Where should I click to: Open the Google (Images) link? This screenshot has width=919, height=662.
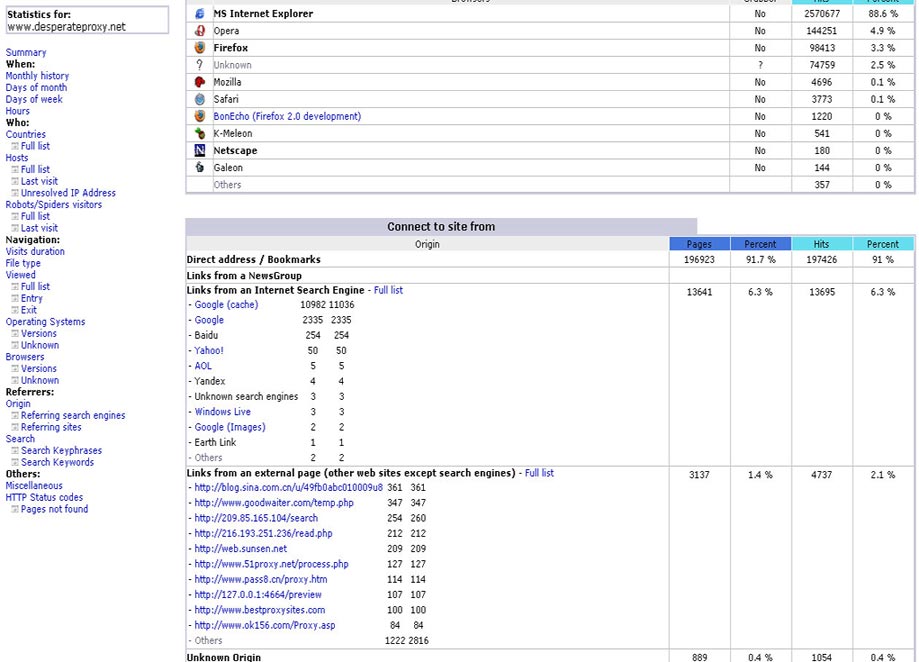point(230,427)
